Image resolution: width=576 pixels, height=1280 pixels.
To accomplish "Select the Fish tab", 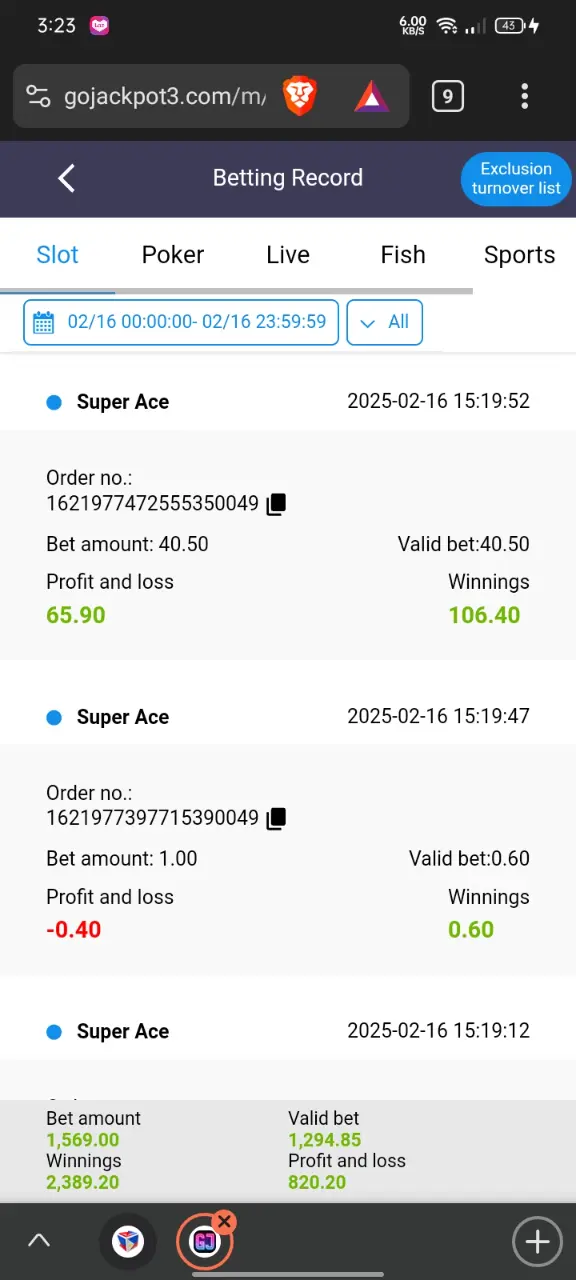I will coord(403,255).
